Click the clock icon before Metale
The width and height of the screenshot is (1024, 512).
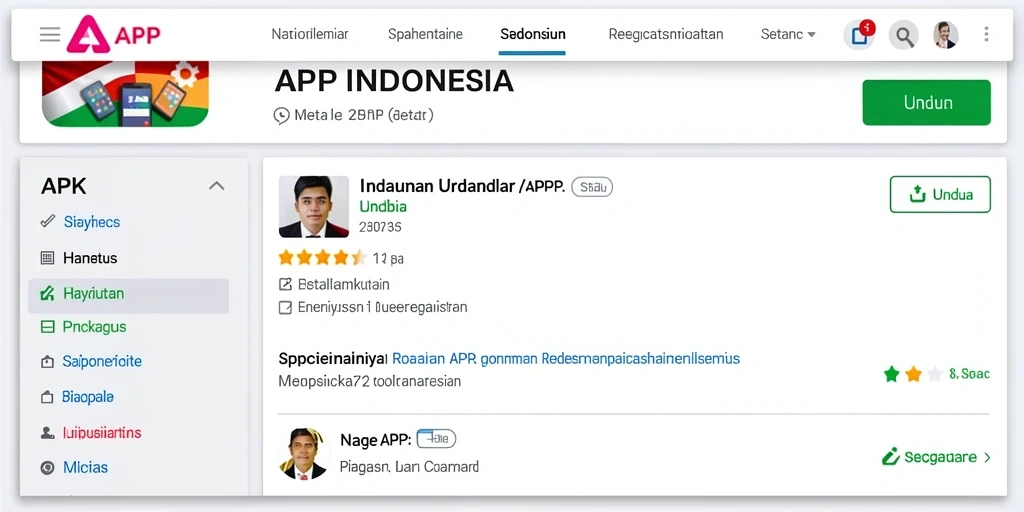coord(281,116)
